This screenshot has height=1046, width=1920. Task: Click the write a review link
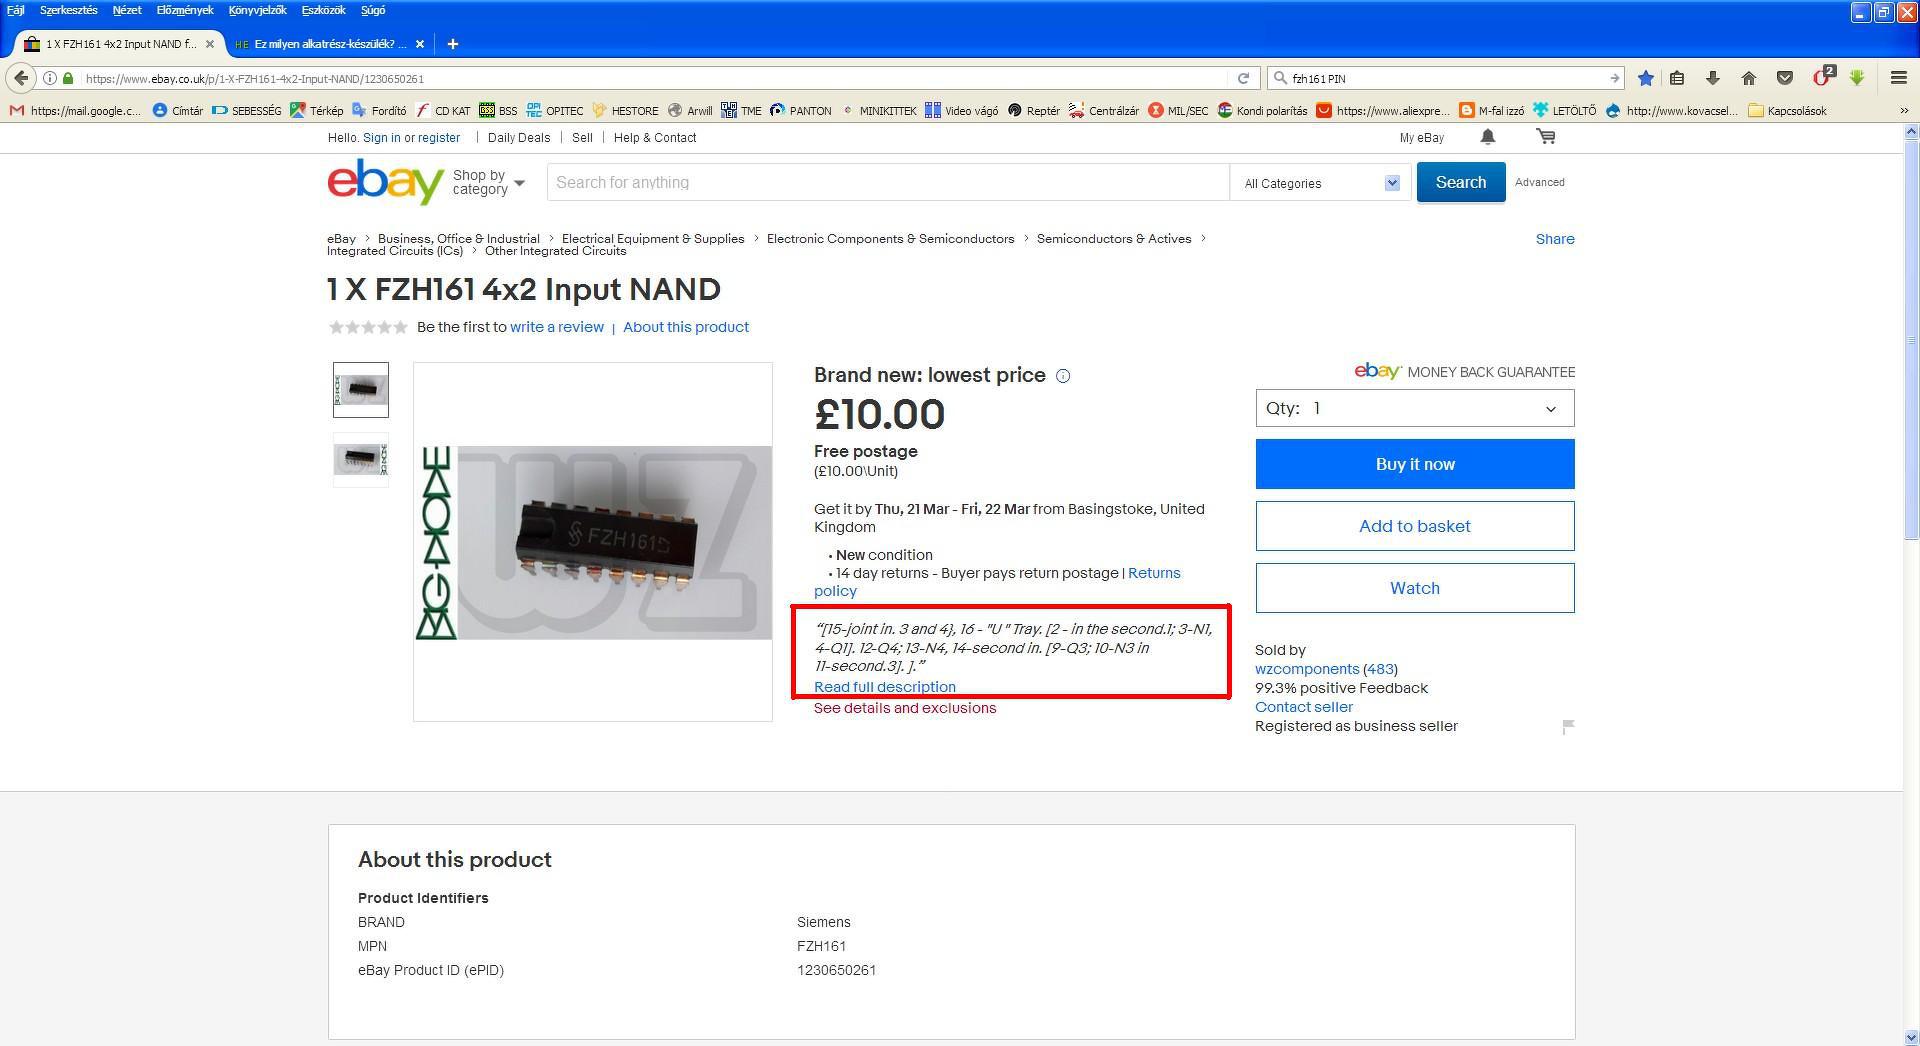click(557, 327)
